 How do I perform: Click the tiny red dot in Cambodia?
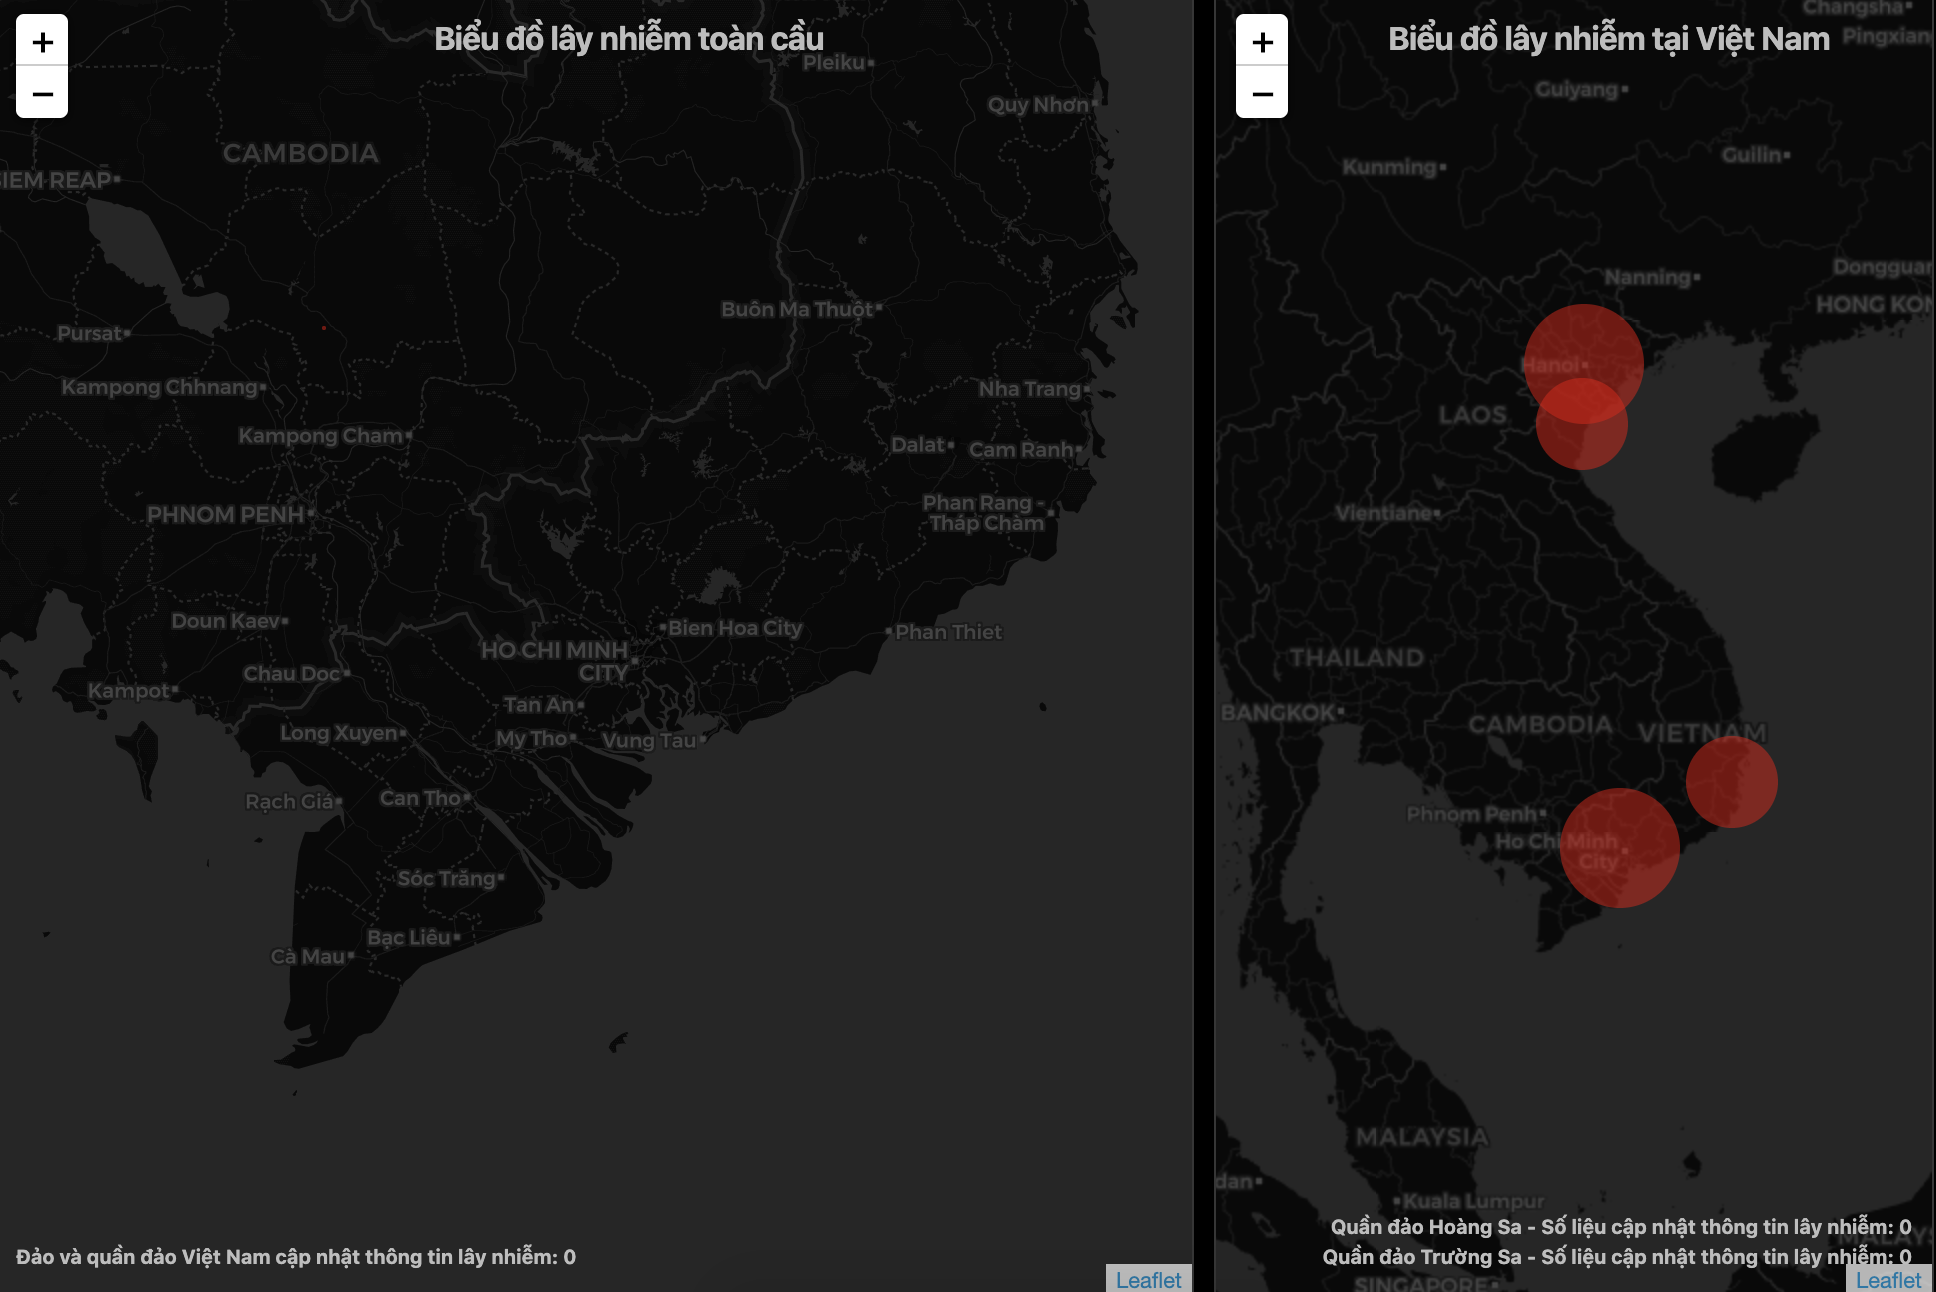324,328
